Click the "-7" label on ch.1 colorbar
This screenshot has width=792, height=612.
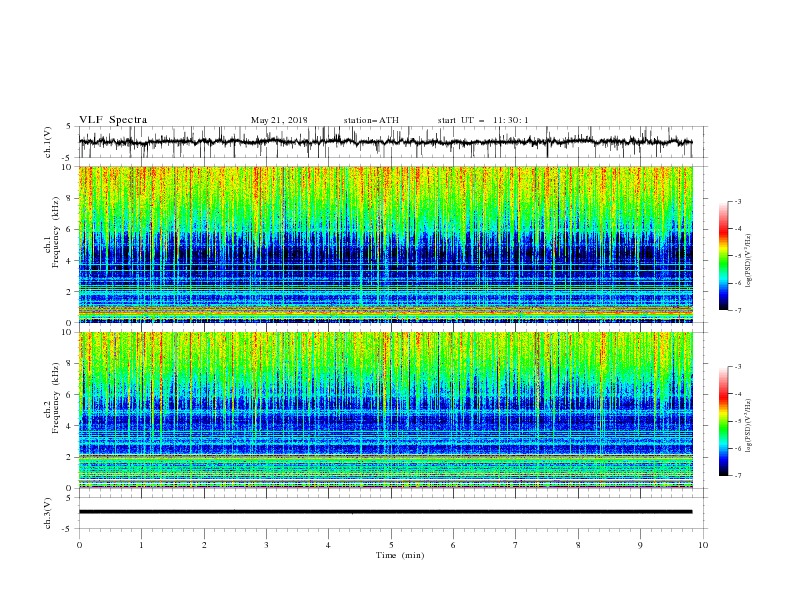[x=738, y=310]
